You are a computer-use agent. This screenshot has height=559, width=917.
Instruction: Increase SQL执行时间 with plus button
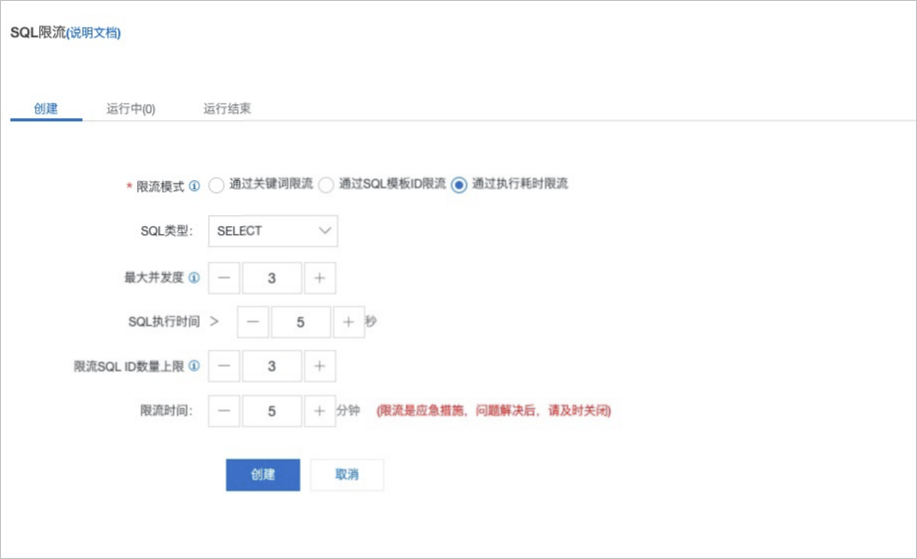(349, 322)
